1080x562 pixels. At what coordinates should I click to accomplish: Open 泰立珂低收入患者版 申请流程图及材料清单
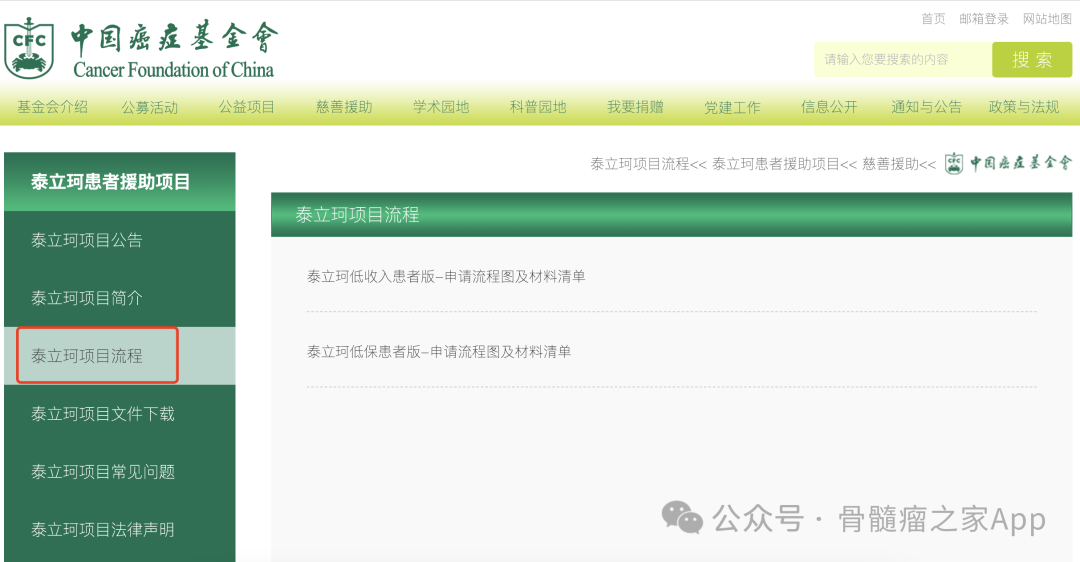(x=446, y=276)
